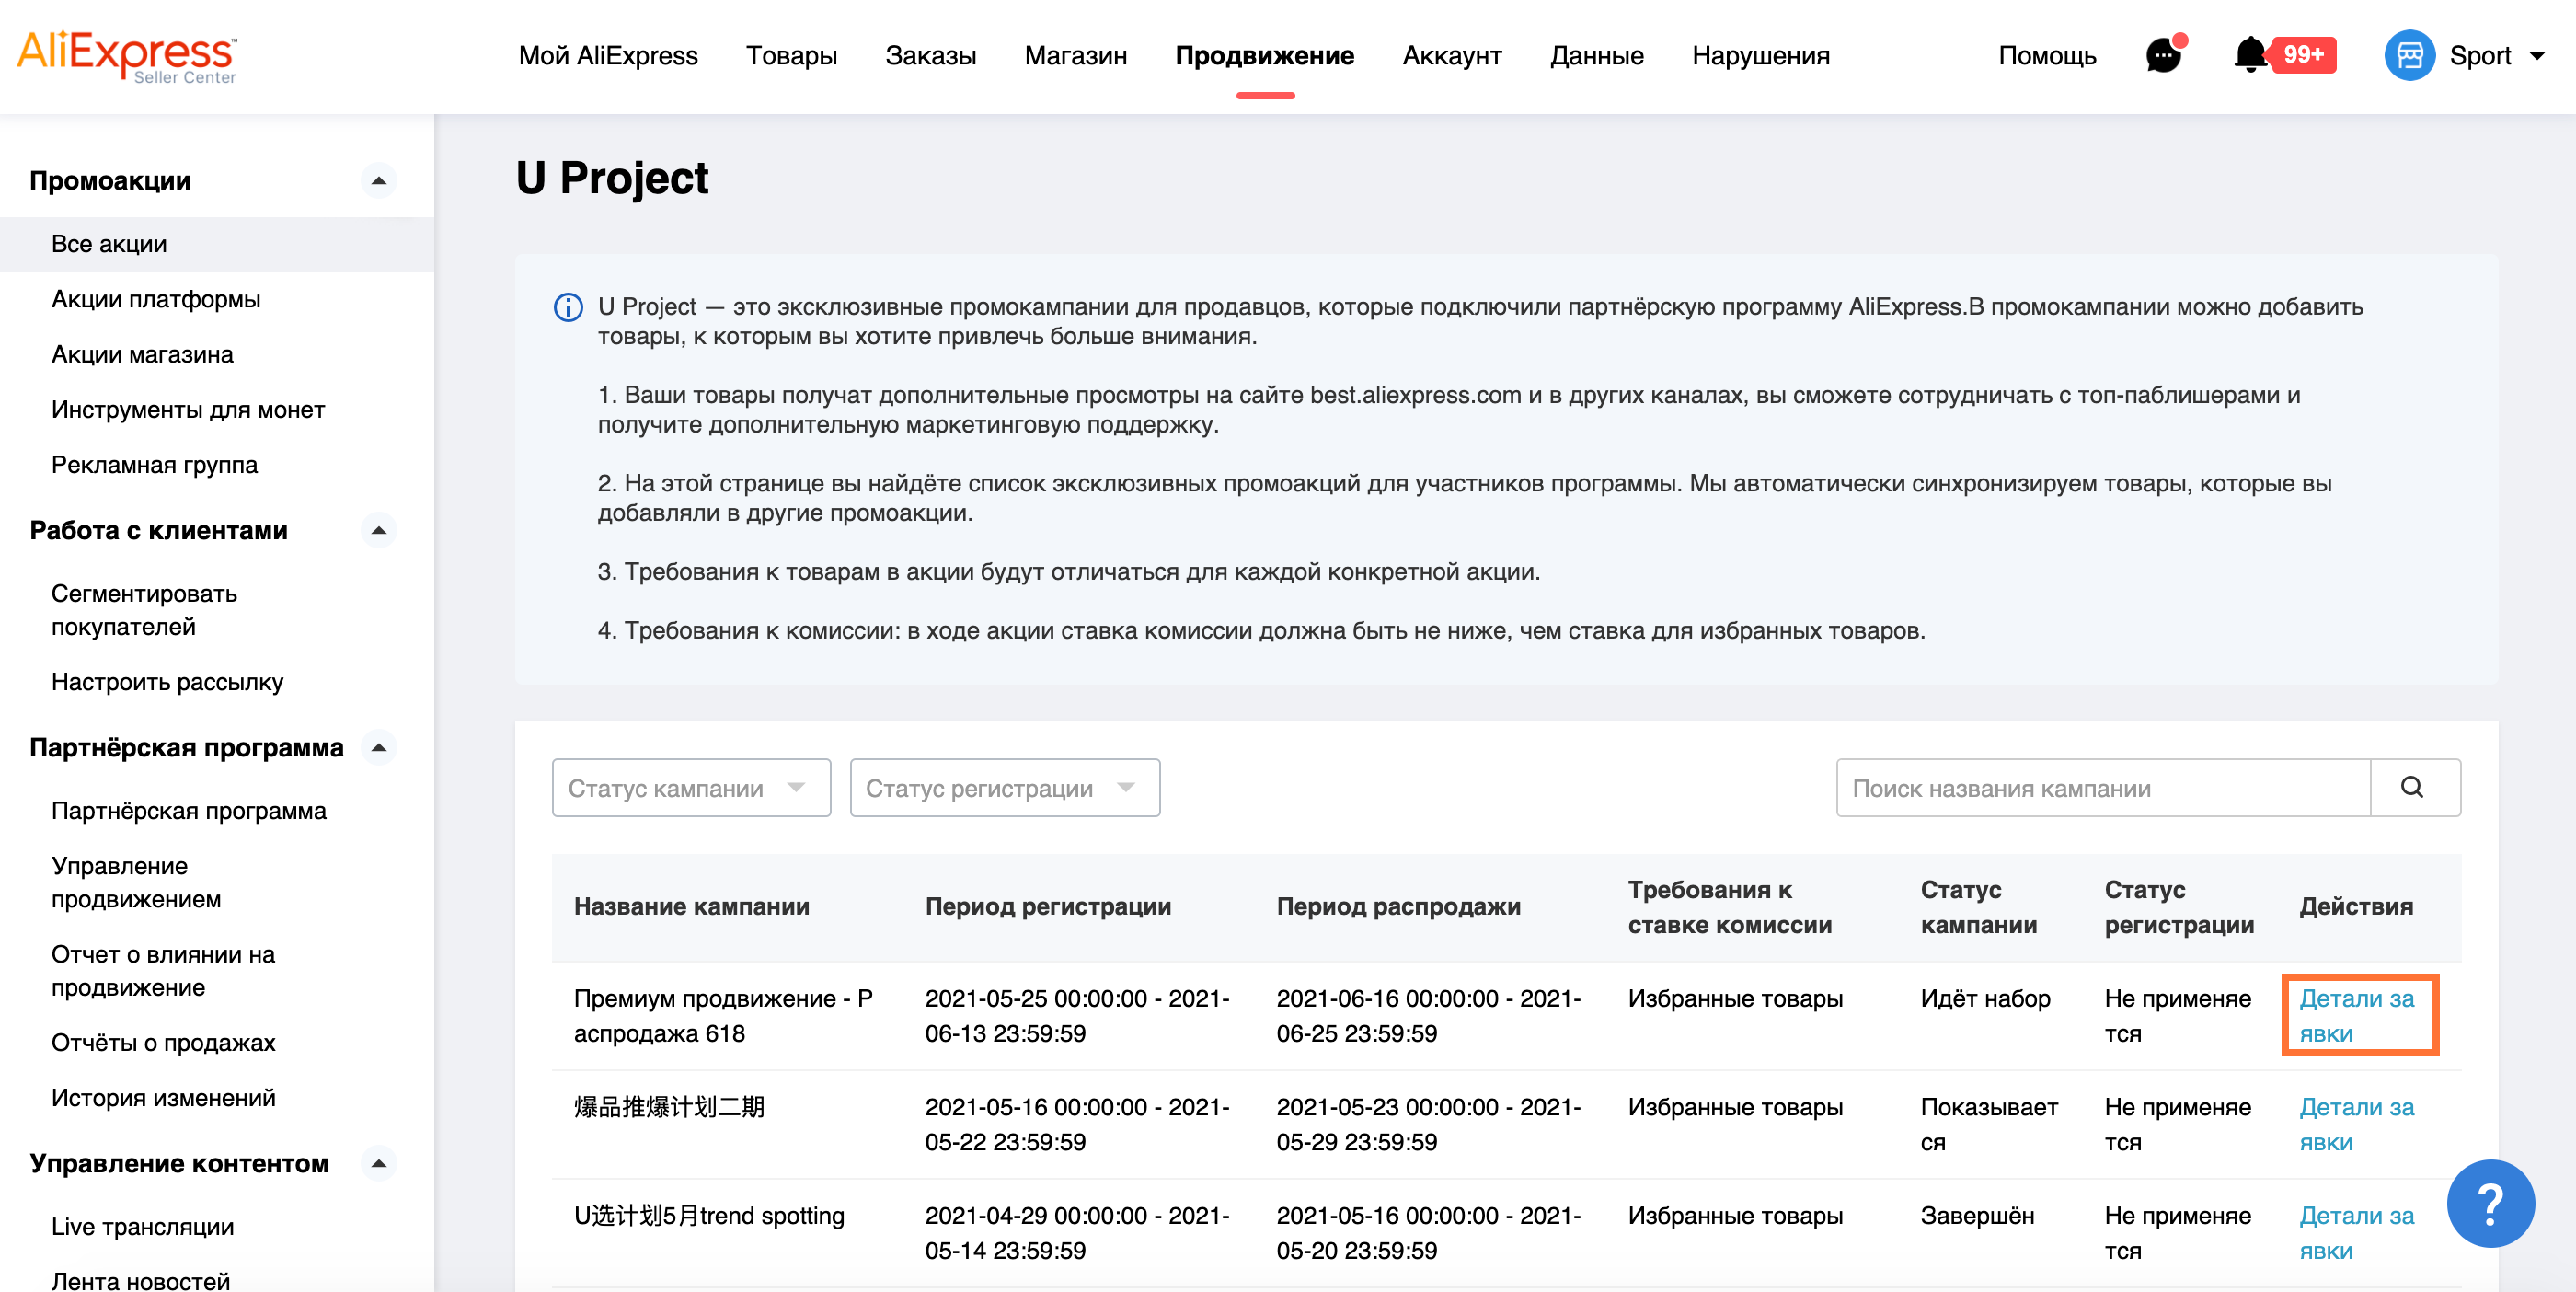This screenshot has width=2576, height=1292.
Task: Open the Sport account dropdown arrow
Action: (x=2537, y=56)
